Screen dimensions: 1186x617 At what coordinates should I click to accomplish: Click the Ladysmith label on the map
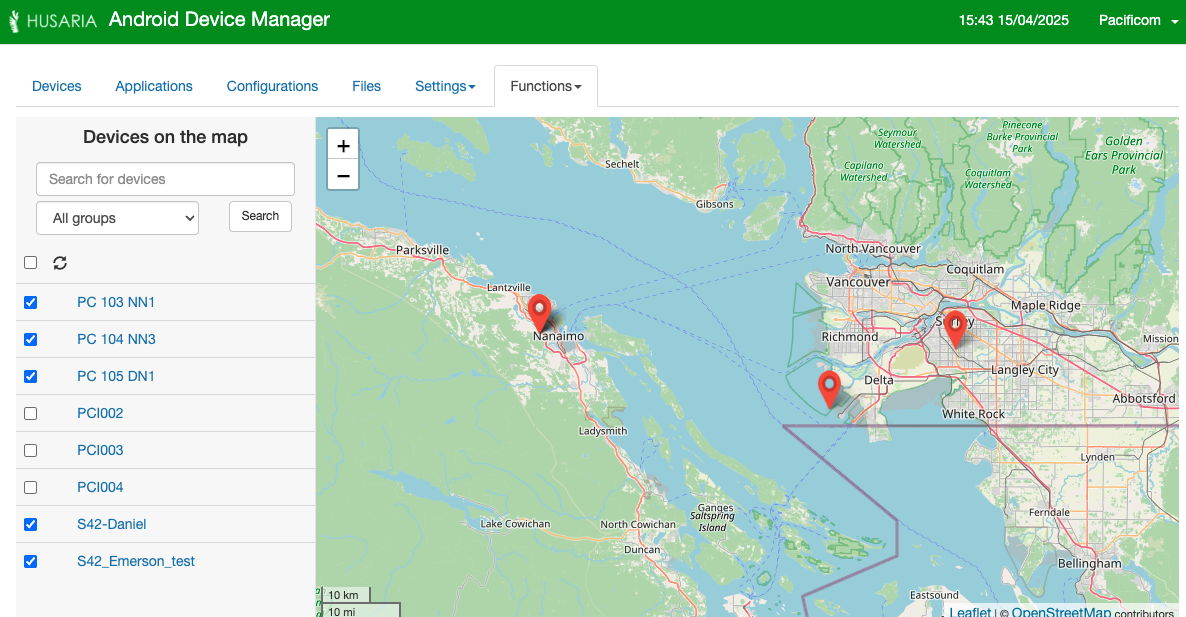pyautogui.click(x=603, y=431)
